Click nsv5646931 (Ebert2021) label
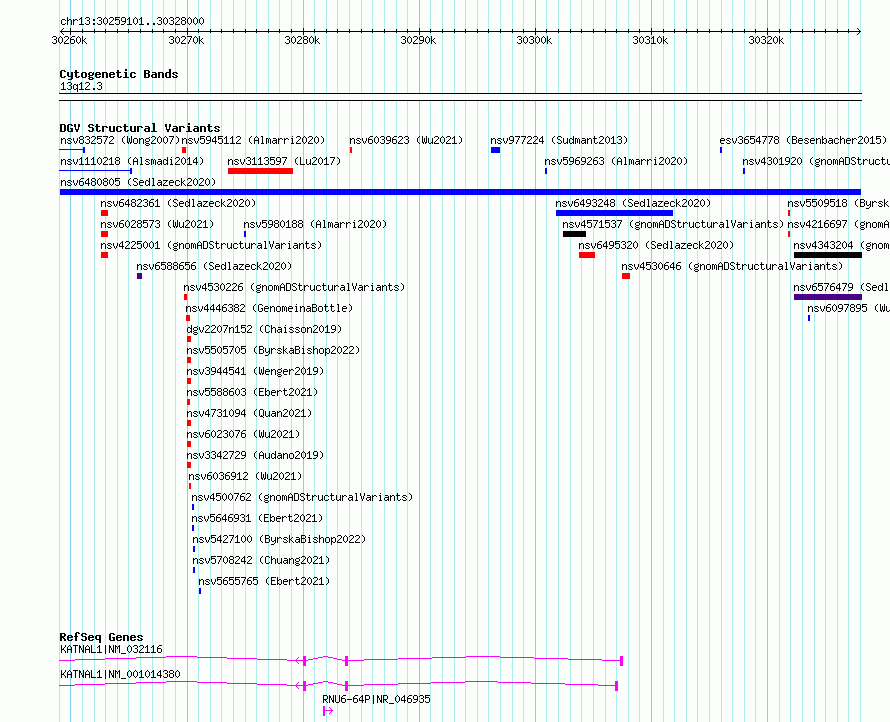 (257, 518)
